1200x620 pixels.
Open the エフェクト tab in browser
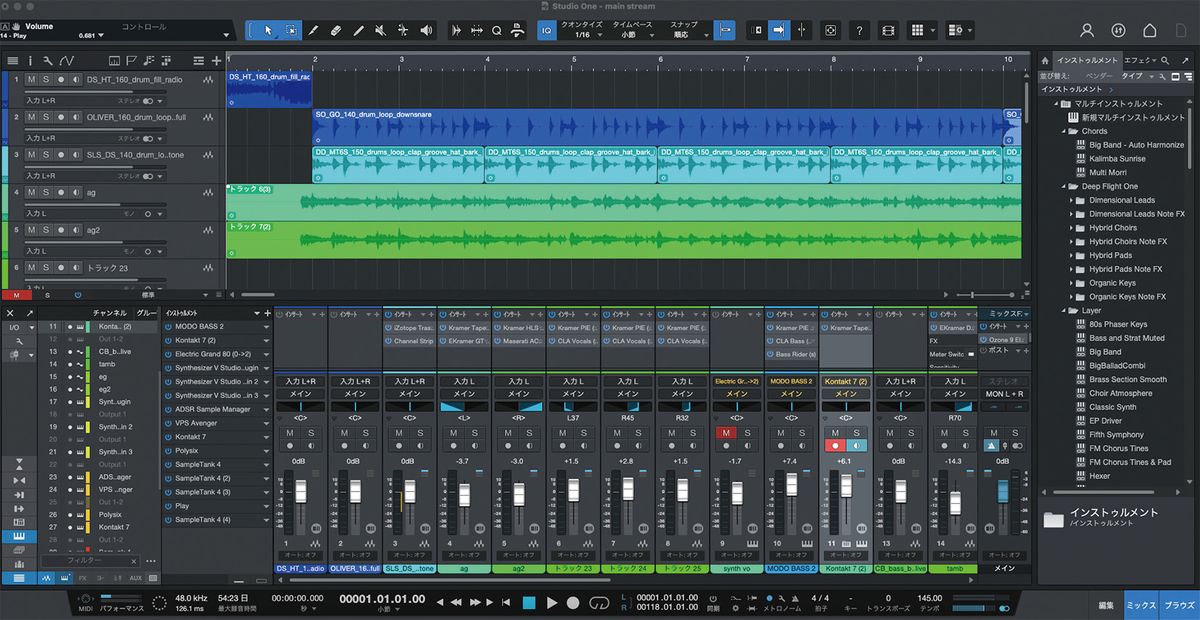pyautogui.click(x=1138, y=60)
